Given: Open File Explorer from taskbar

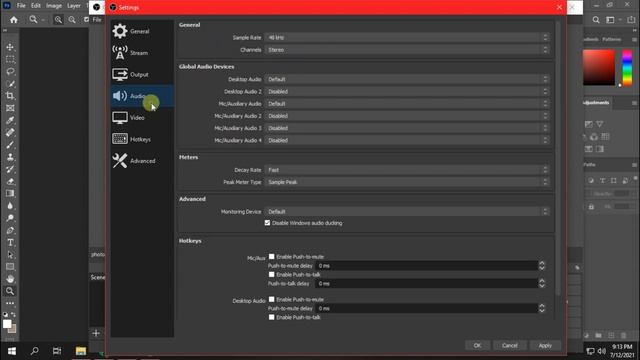Looking at the screenshot, I should tap(81, 351).
